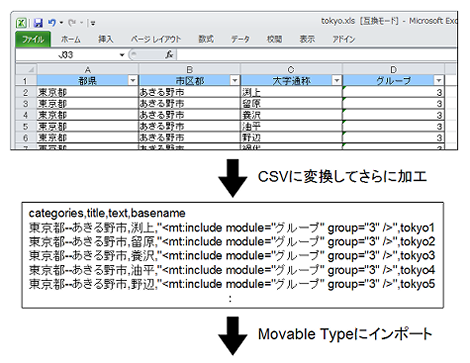The image size is (470, 363).
Task: Open the アドイン ribbon tab
Action: coord(344,39)
